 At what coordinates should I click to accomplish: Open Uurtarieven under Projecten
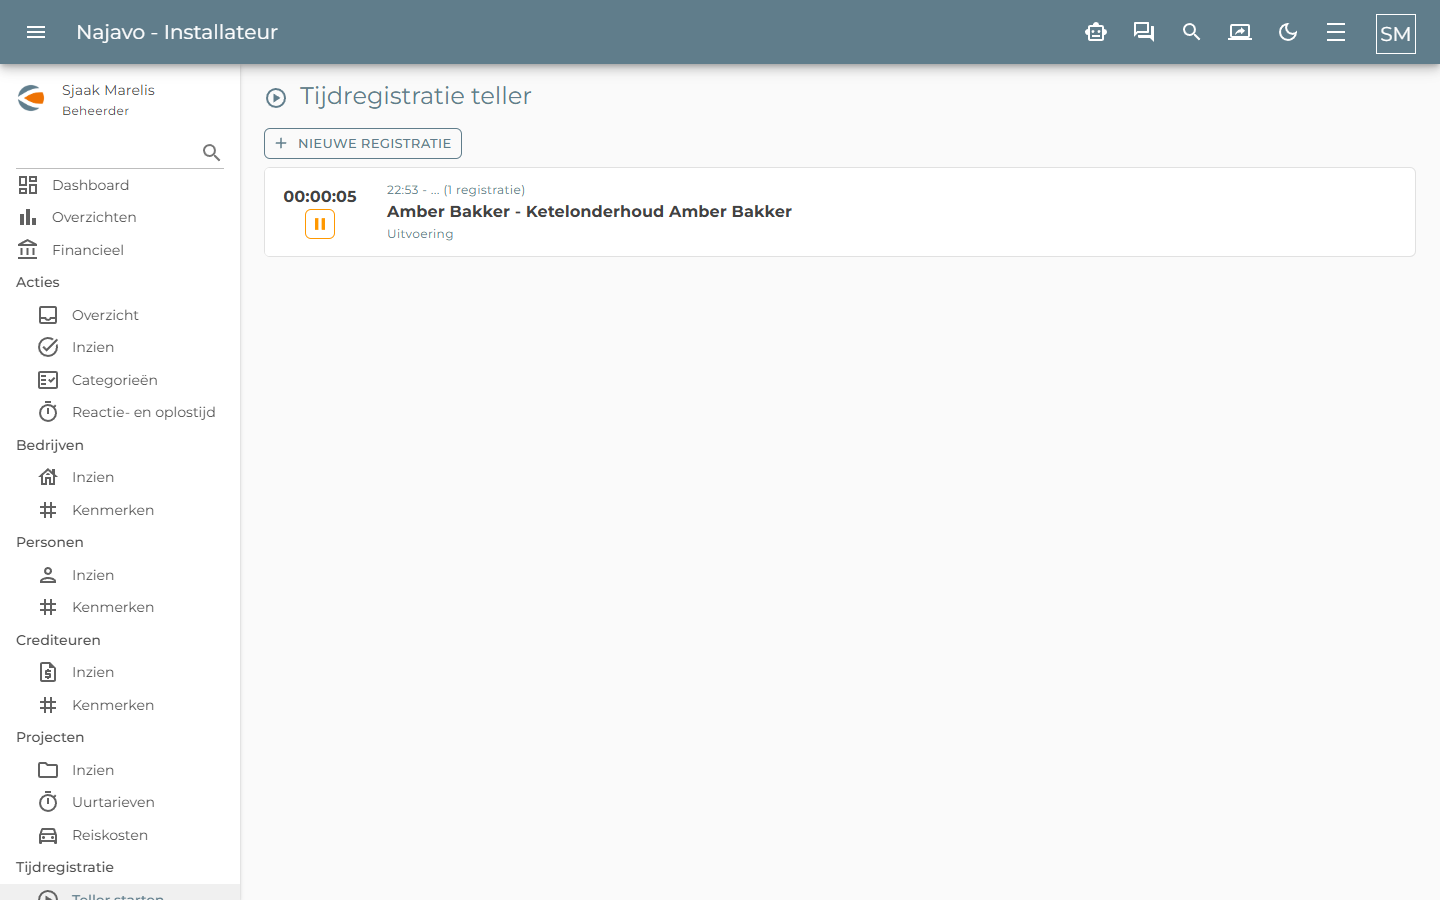pyautogui.click(x=120, y=802)
